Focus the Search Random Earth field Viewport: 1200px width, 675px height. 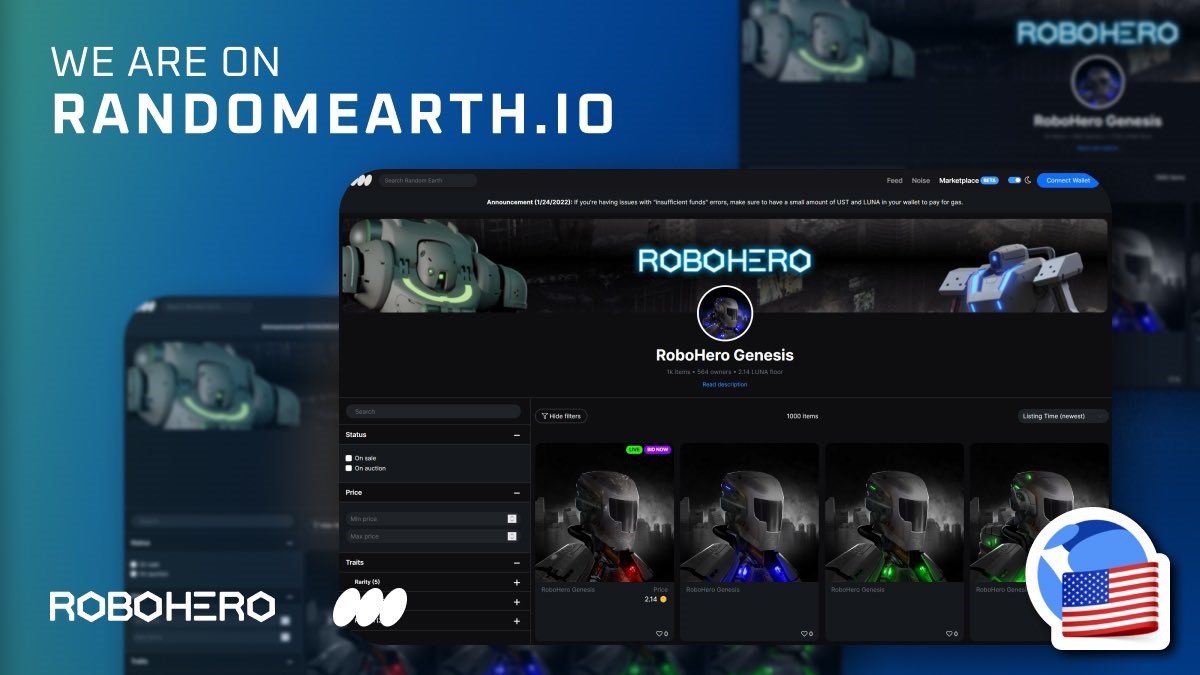click(x=428, y=181)
